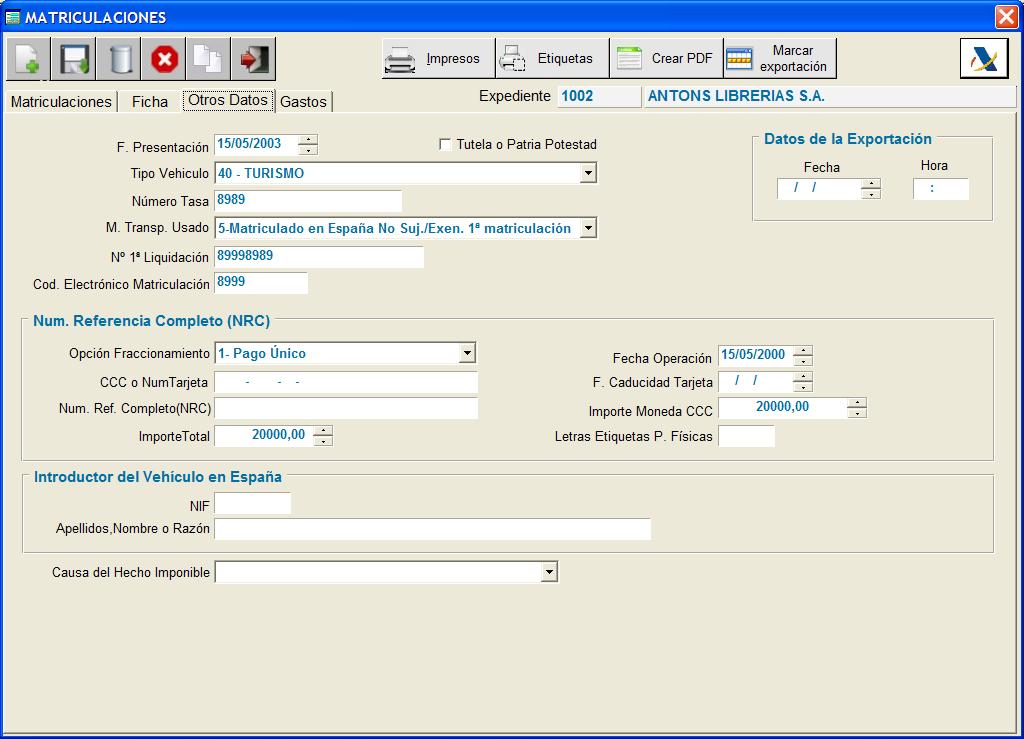Click the Fecha Operación date field
This screenshot has height=739, width=1024.
[756, 355]
